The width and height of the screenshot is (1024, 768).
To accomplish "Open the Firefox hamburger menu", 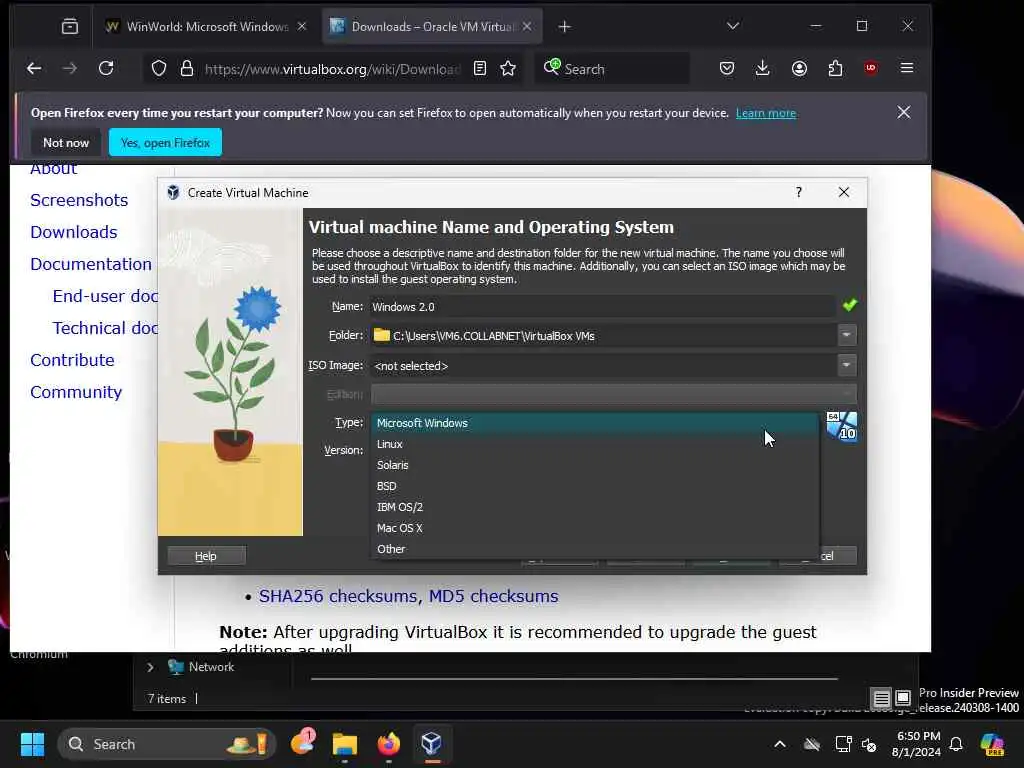I will click(906, 68).
